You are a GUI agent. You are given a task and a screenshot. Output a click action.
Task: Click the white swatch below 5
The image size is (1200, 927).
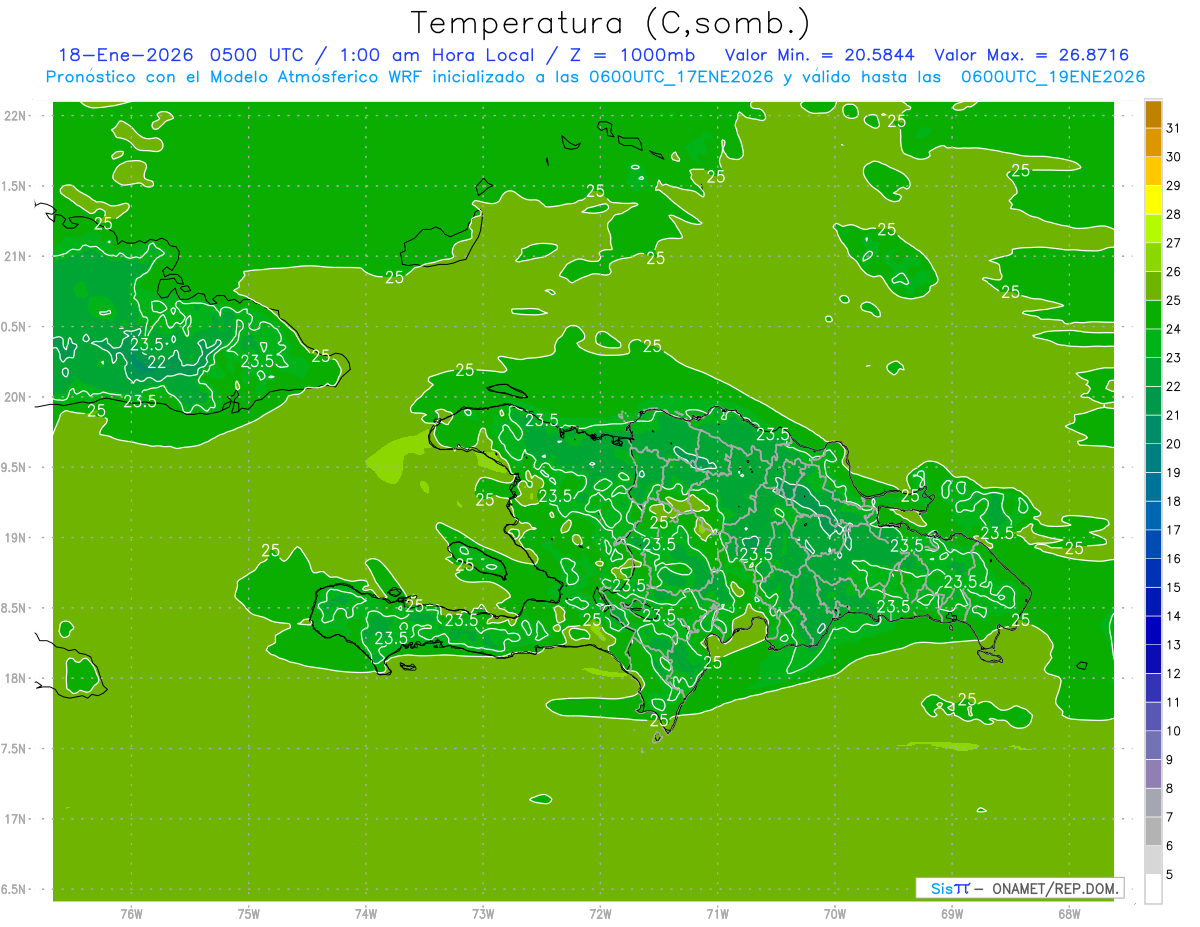click(1153, 889)
